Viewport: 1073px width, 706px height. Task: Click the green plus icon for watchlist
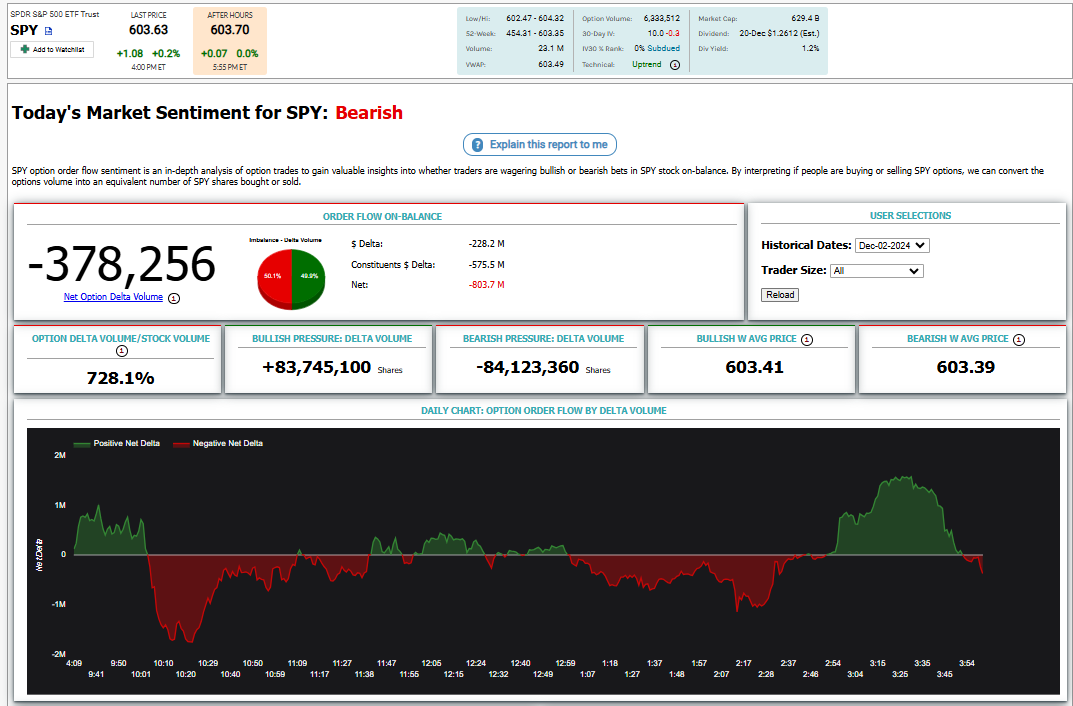25,49
